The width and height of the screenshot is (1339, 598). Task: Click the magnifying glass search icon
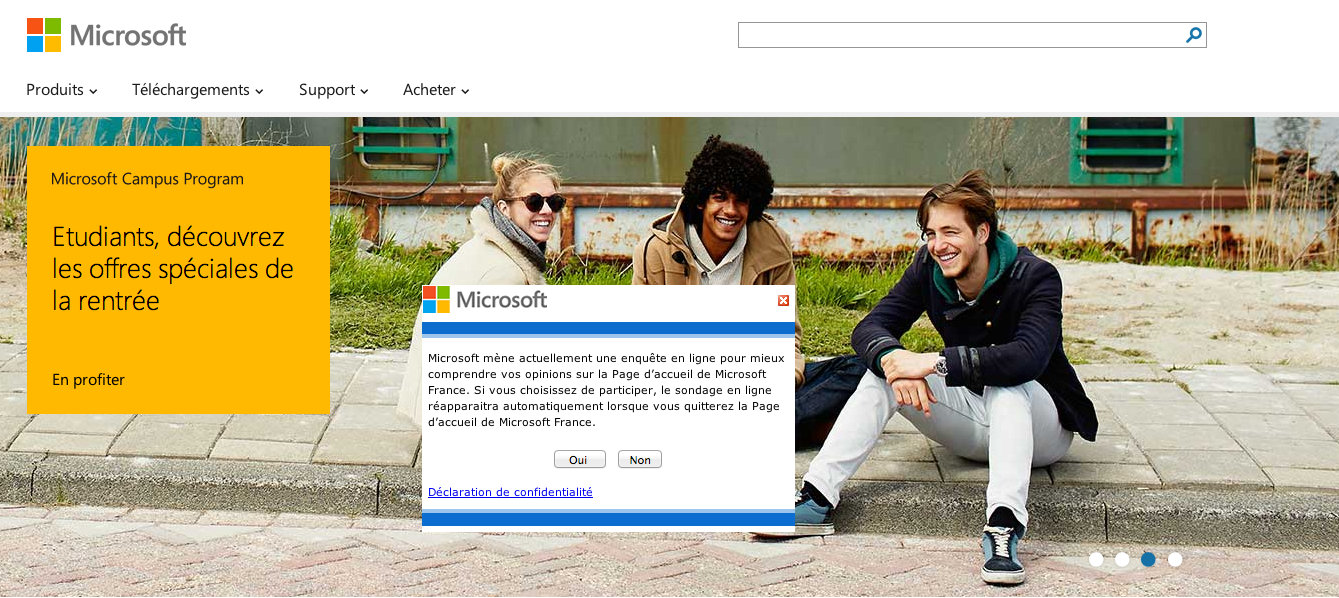pos(1193,35)
